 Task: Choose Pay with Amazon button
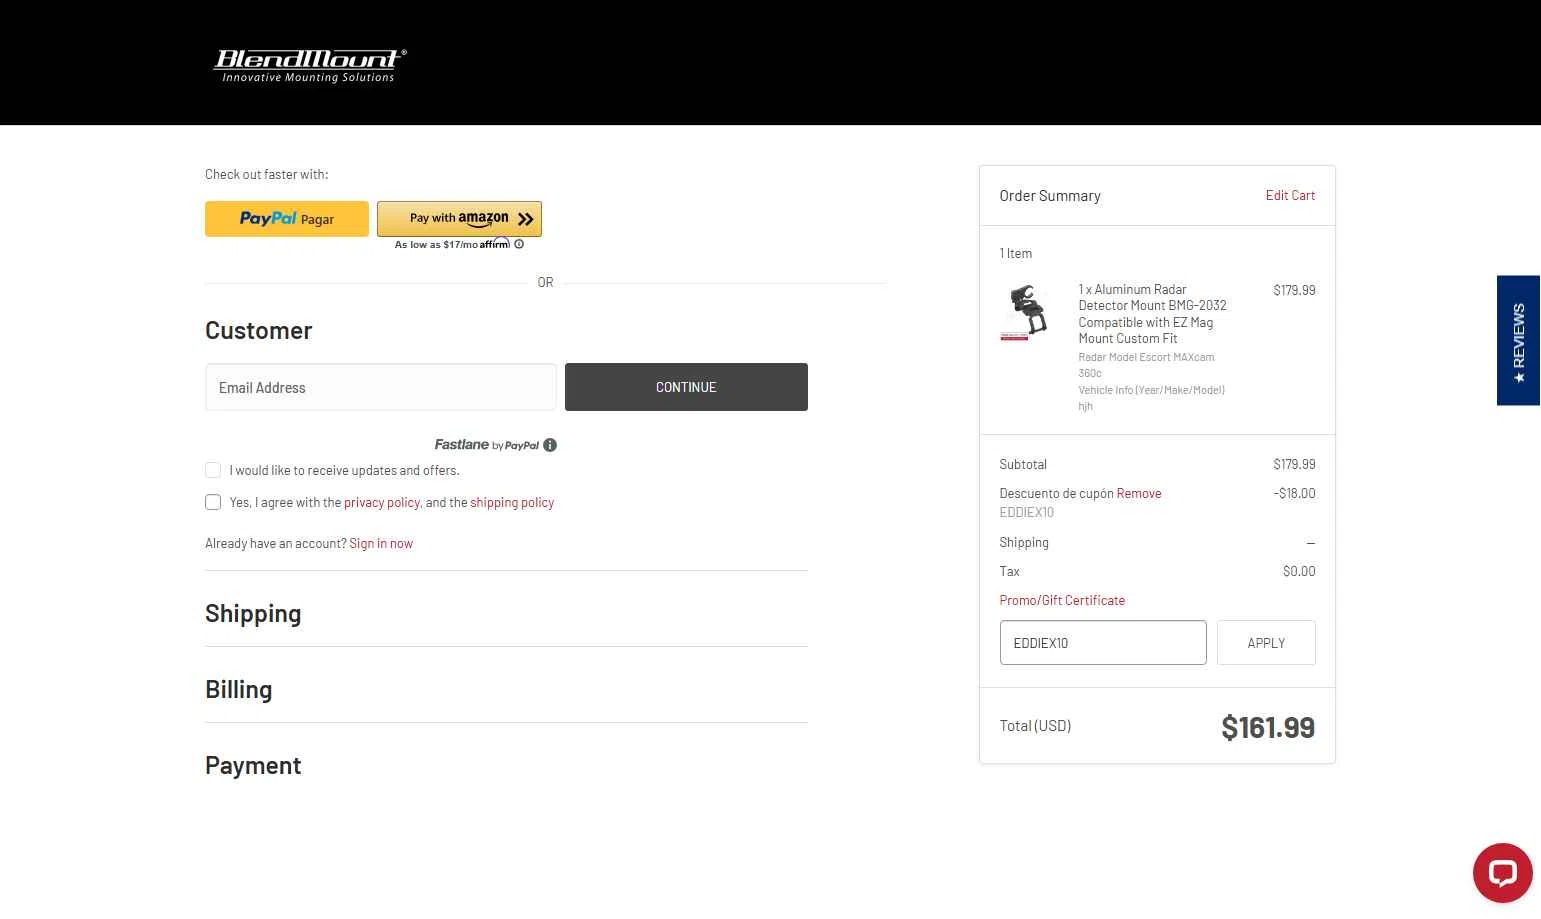[459, 218]
